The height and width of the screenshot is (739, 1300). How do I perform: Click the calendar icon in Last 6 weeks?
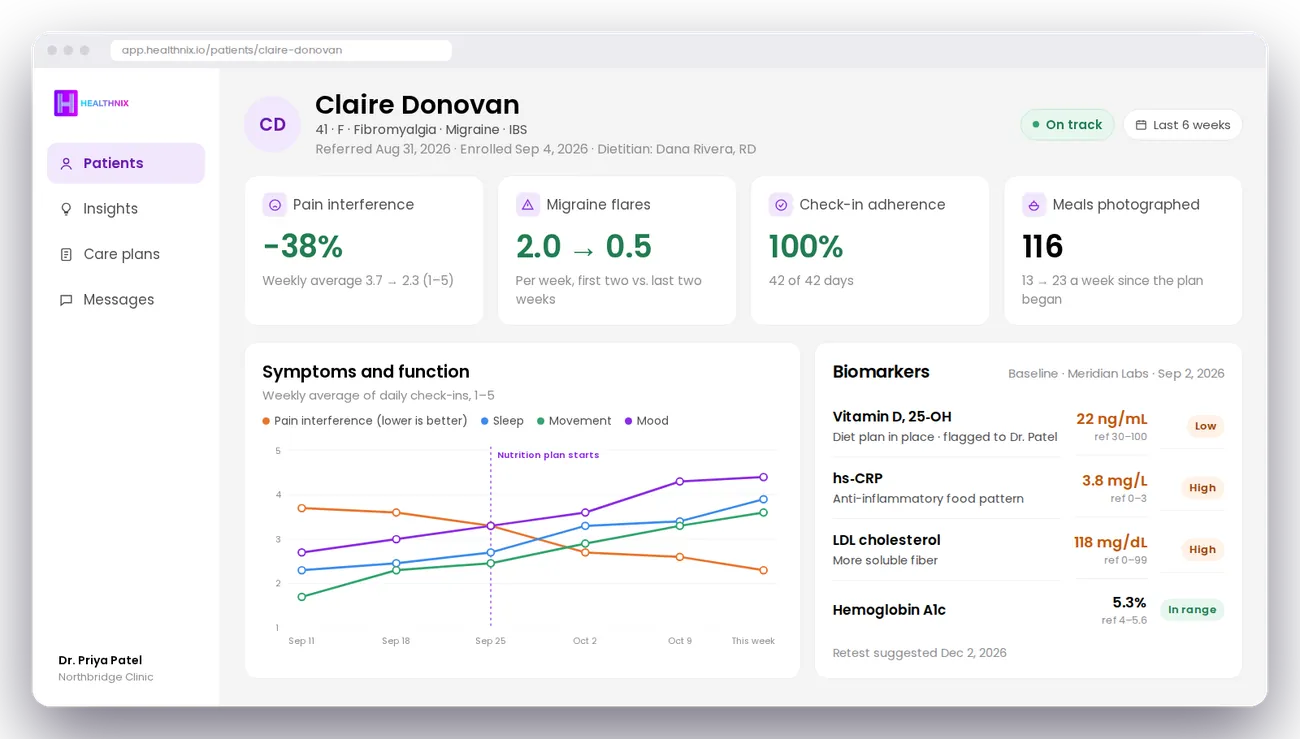point(1141,125)
